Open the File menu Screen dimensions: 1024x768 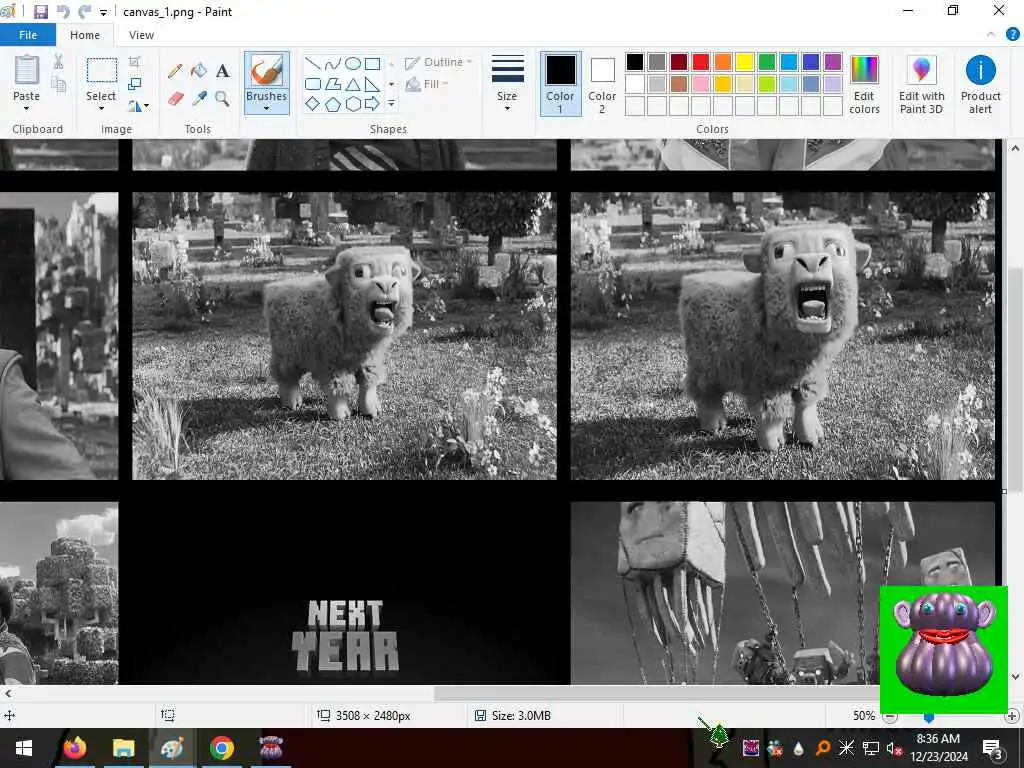(x=27, y=35)
